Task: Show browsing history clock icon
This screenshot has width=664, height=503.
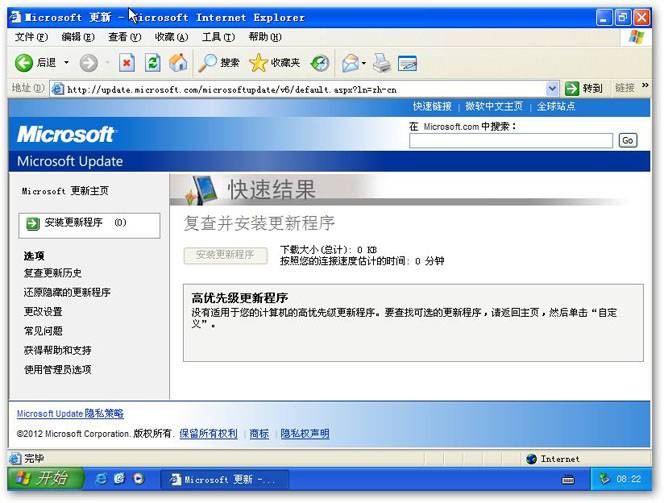Action: [x=319, y=63]
